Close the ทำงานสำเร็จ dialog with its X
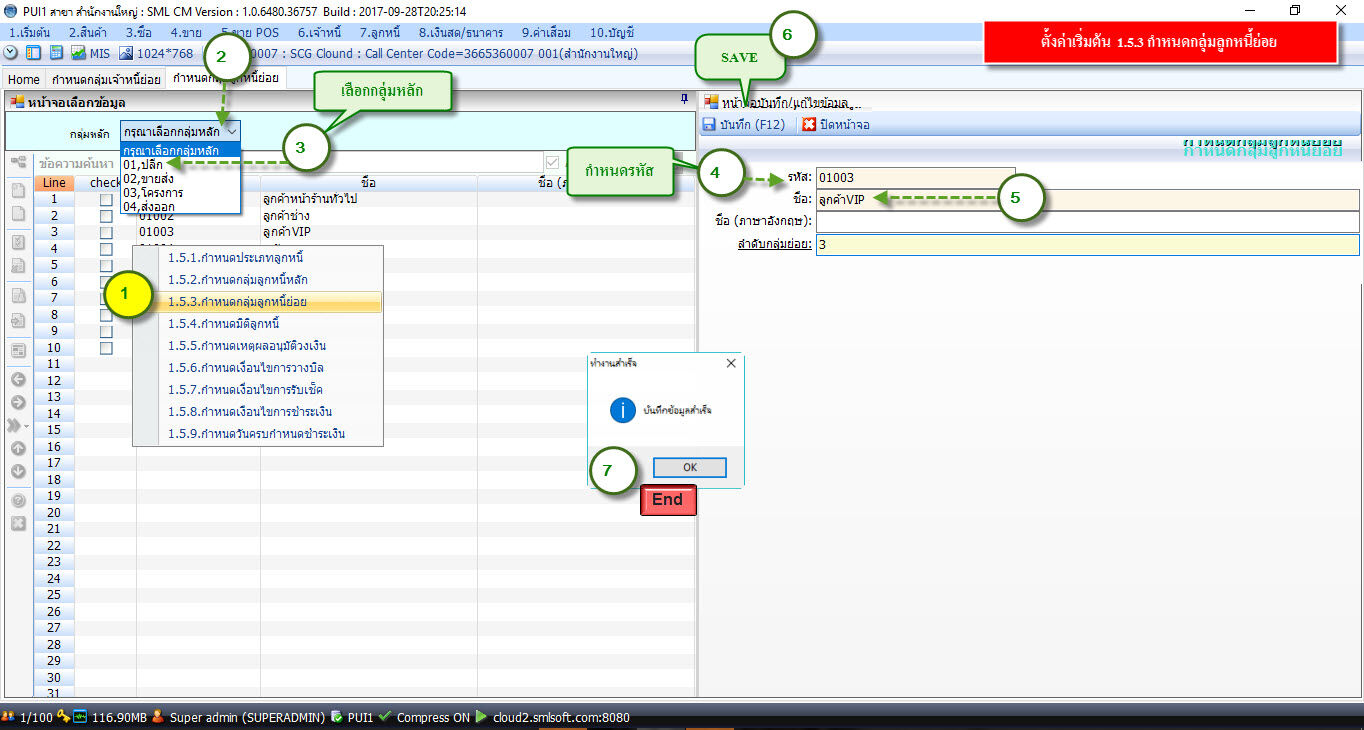The height and width of the screenshot is (730, 1364). click(x=730, y=363)
